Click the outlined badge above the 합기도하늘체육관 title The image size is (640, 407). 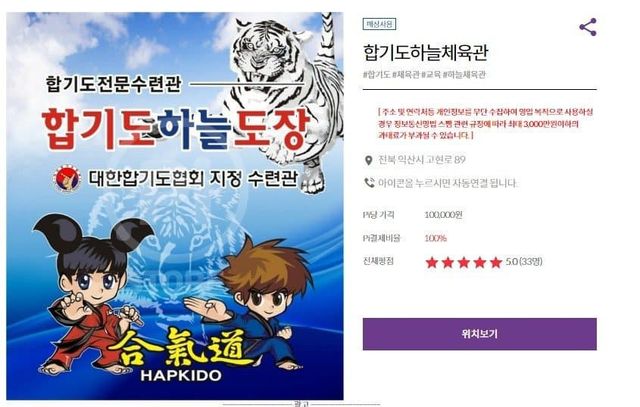(x=379, y=24)
